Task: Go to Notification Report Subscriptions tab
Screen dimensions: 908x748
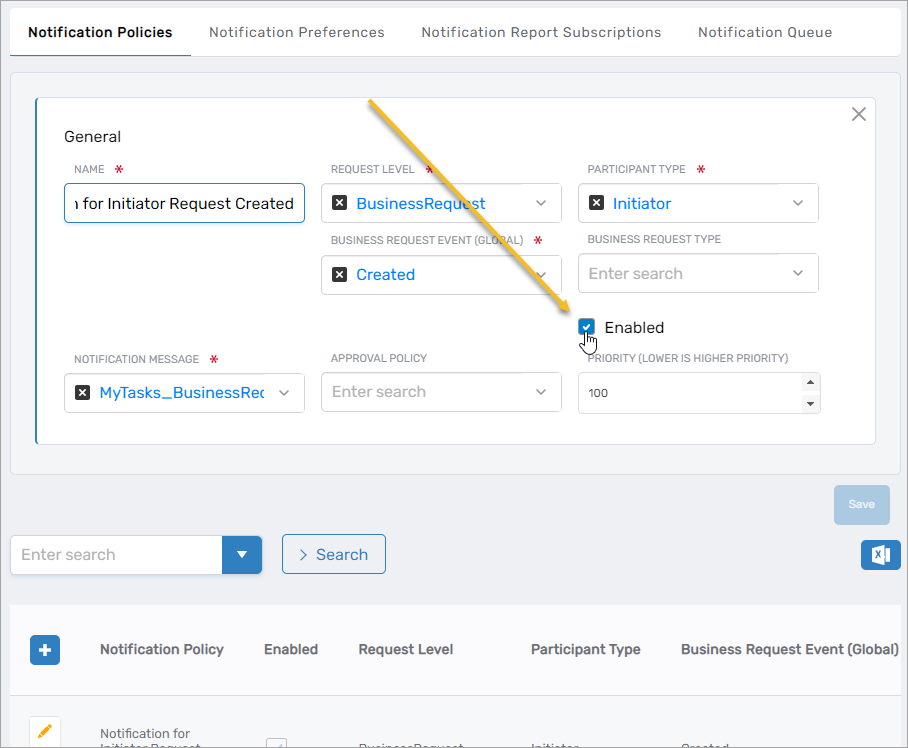Action: tap(541, 32)
